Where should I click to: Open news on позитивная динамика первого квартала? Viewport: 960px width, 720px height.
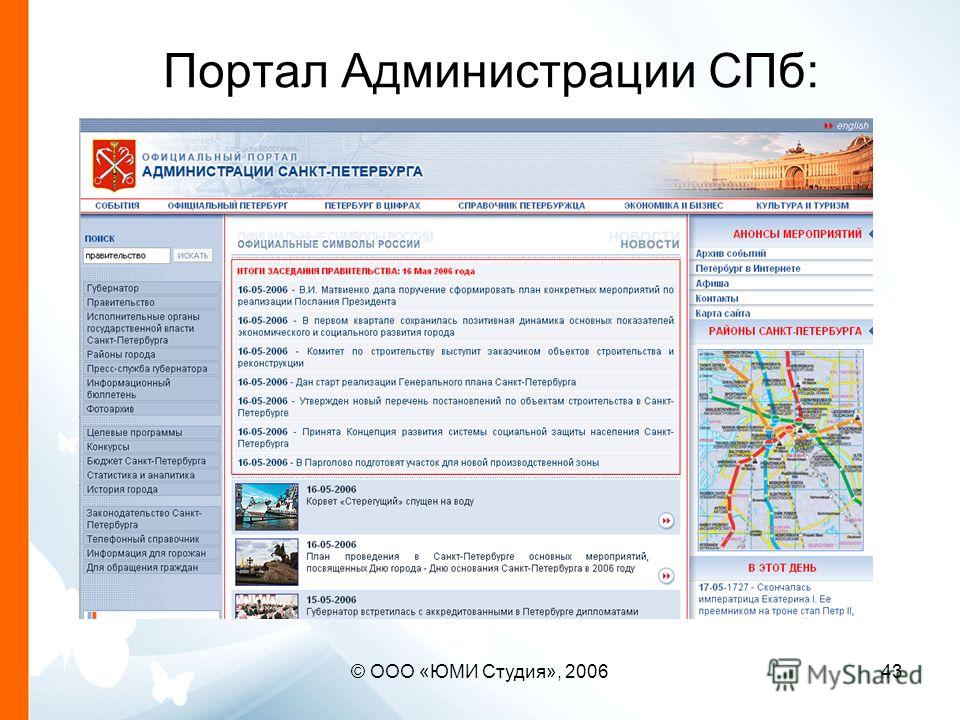click(456, 326)
